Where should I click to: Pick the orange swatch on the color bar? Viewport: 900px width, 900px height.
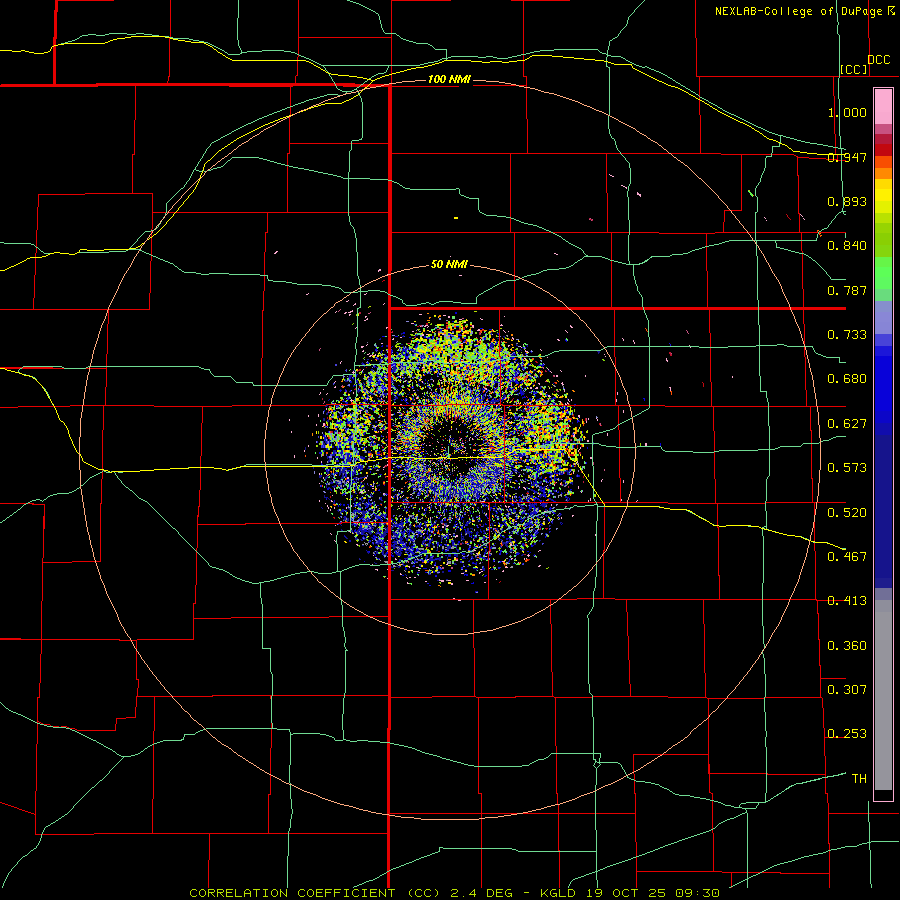pos(883,173)
